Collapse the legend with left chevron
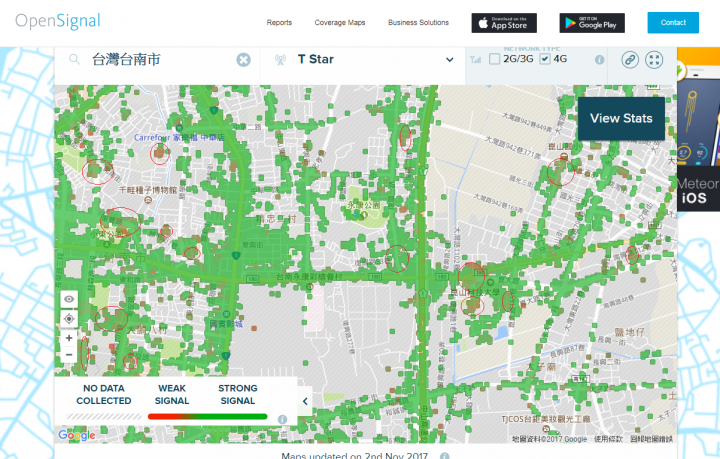This screenshot has height=459, width=720. 305,401
